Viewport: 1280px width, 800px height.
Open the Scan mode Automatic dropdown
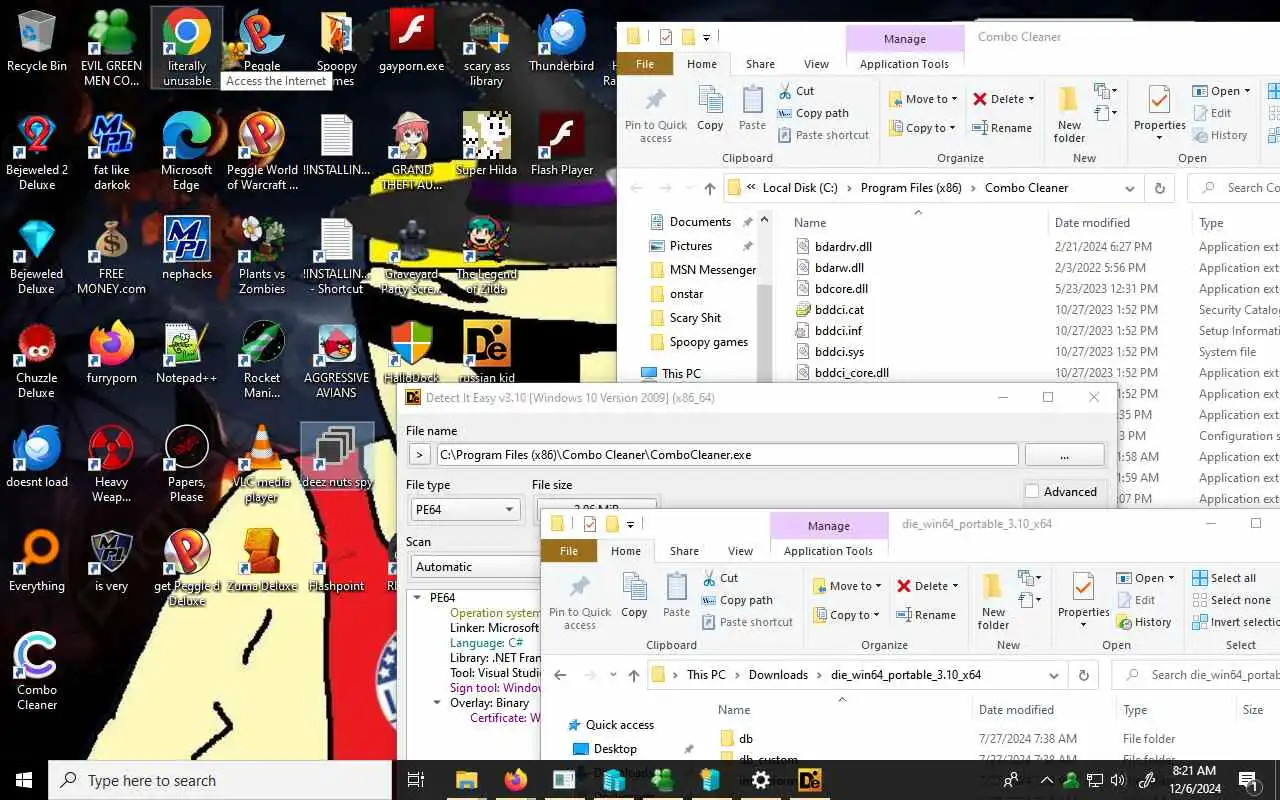[x=475, y=567]
